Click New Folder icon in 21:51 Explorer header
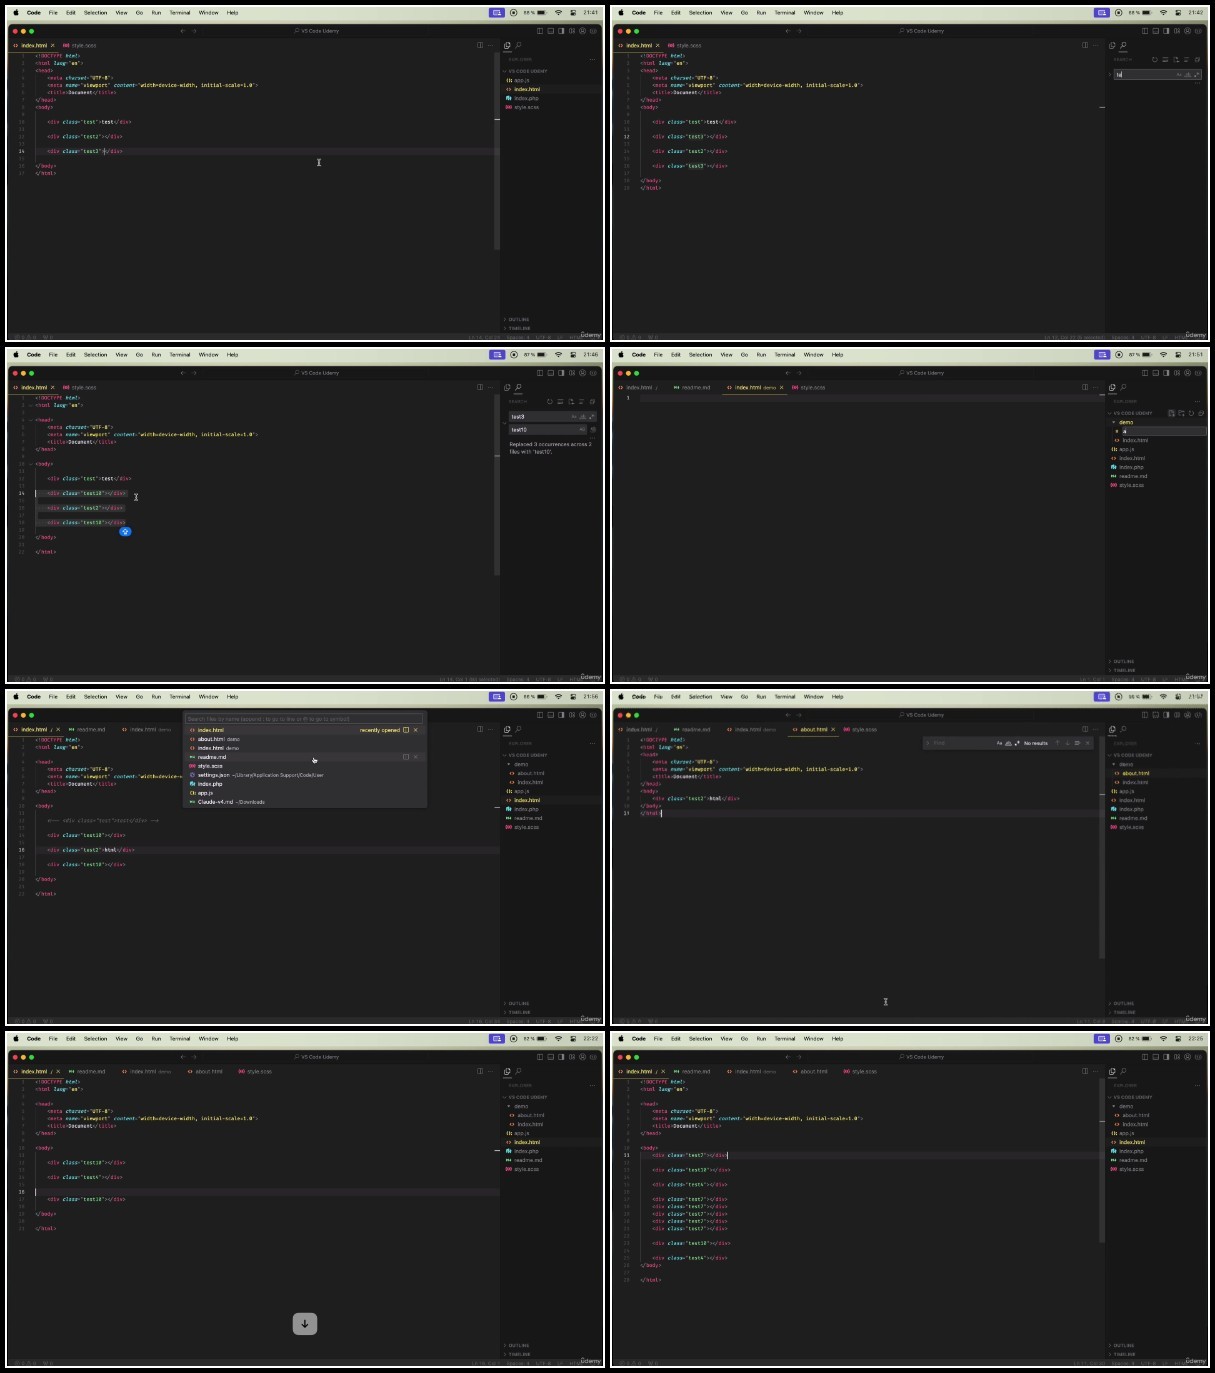1215x1373 pixels. [x=1180, y=413]
